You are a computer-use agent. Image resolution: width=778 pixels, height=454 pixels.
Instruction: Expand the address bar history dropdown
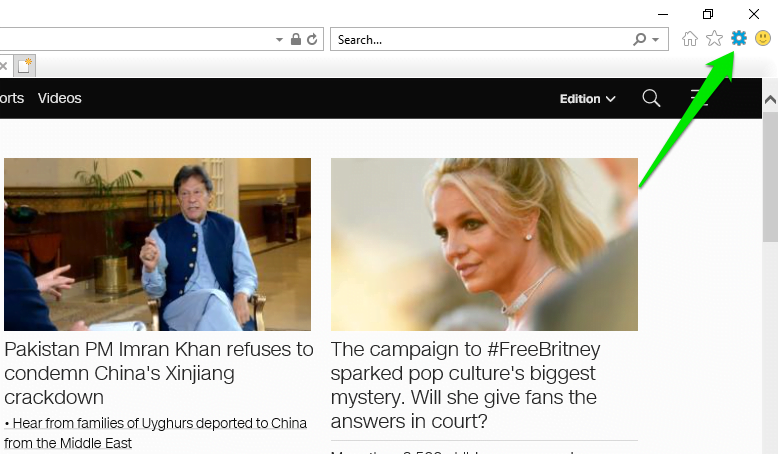point(280,40)
